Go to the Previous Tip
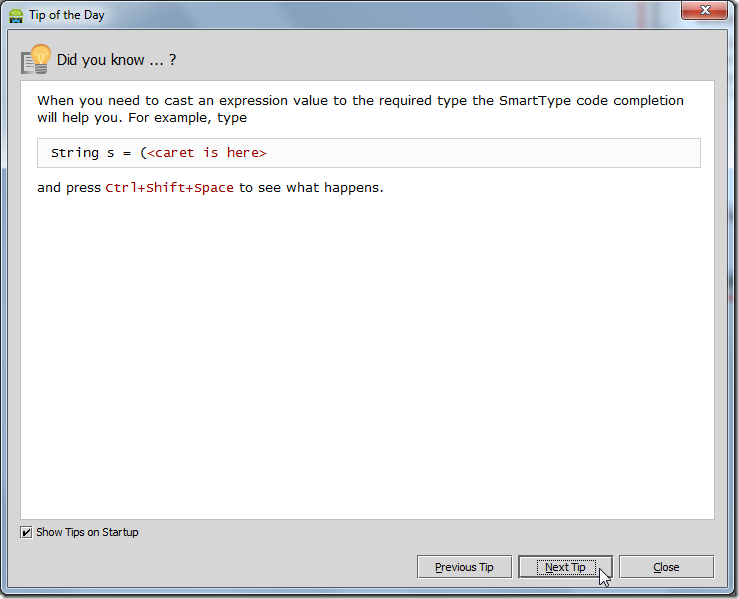Image resolution: width=739 pixels, height=599 pixels. pos(464,567)
